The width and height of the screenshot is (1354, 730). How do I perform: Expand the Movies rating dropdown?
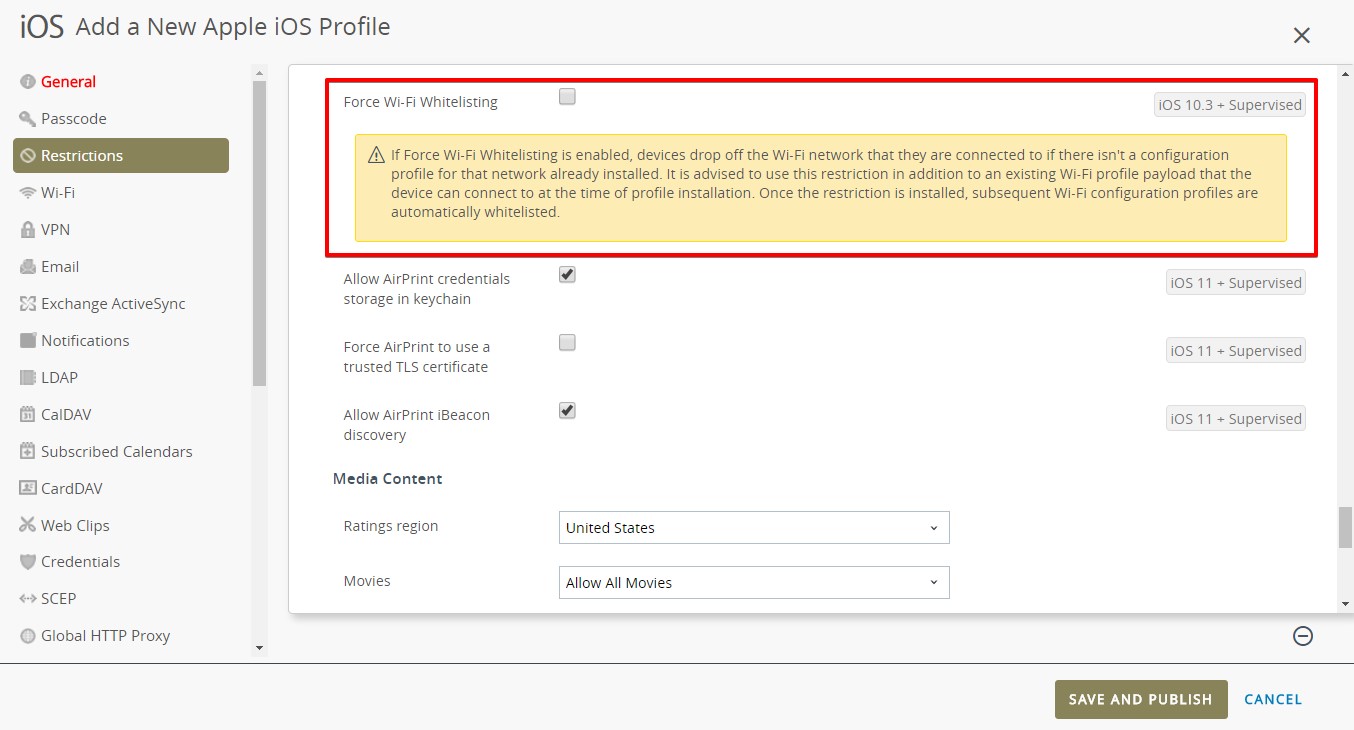tap(753, 583)
